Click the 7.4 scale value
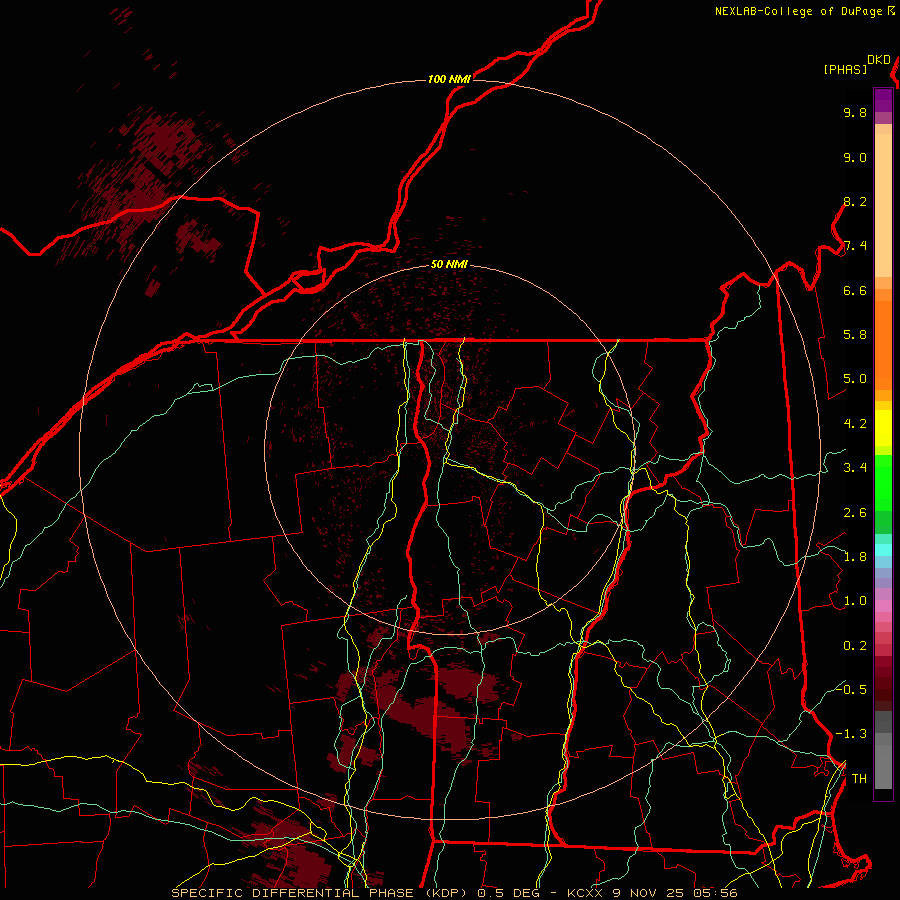This screenshot has height=900, width=900. tap(855, 246)
